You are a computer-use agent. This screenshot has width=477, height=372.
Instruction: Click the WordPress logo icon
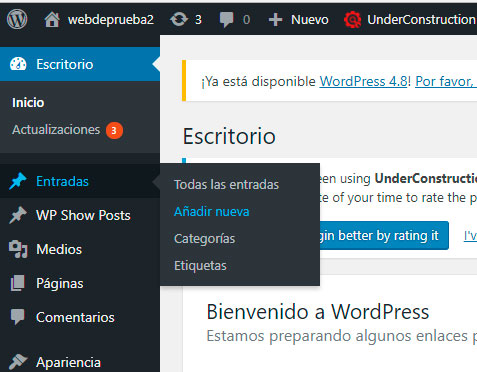point(17,19)
